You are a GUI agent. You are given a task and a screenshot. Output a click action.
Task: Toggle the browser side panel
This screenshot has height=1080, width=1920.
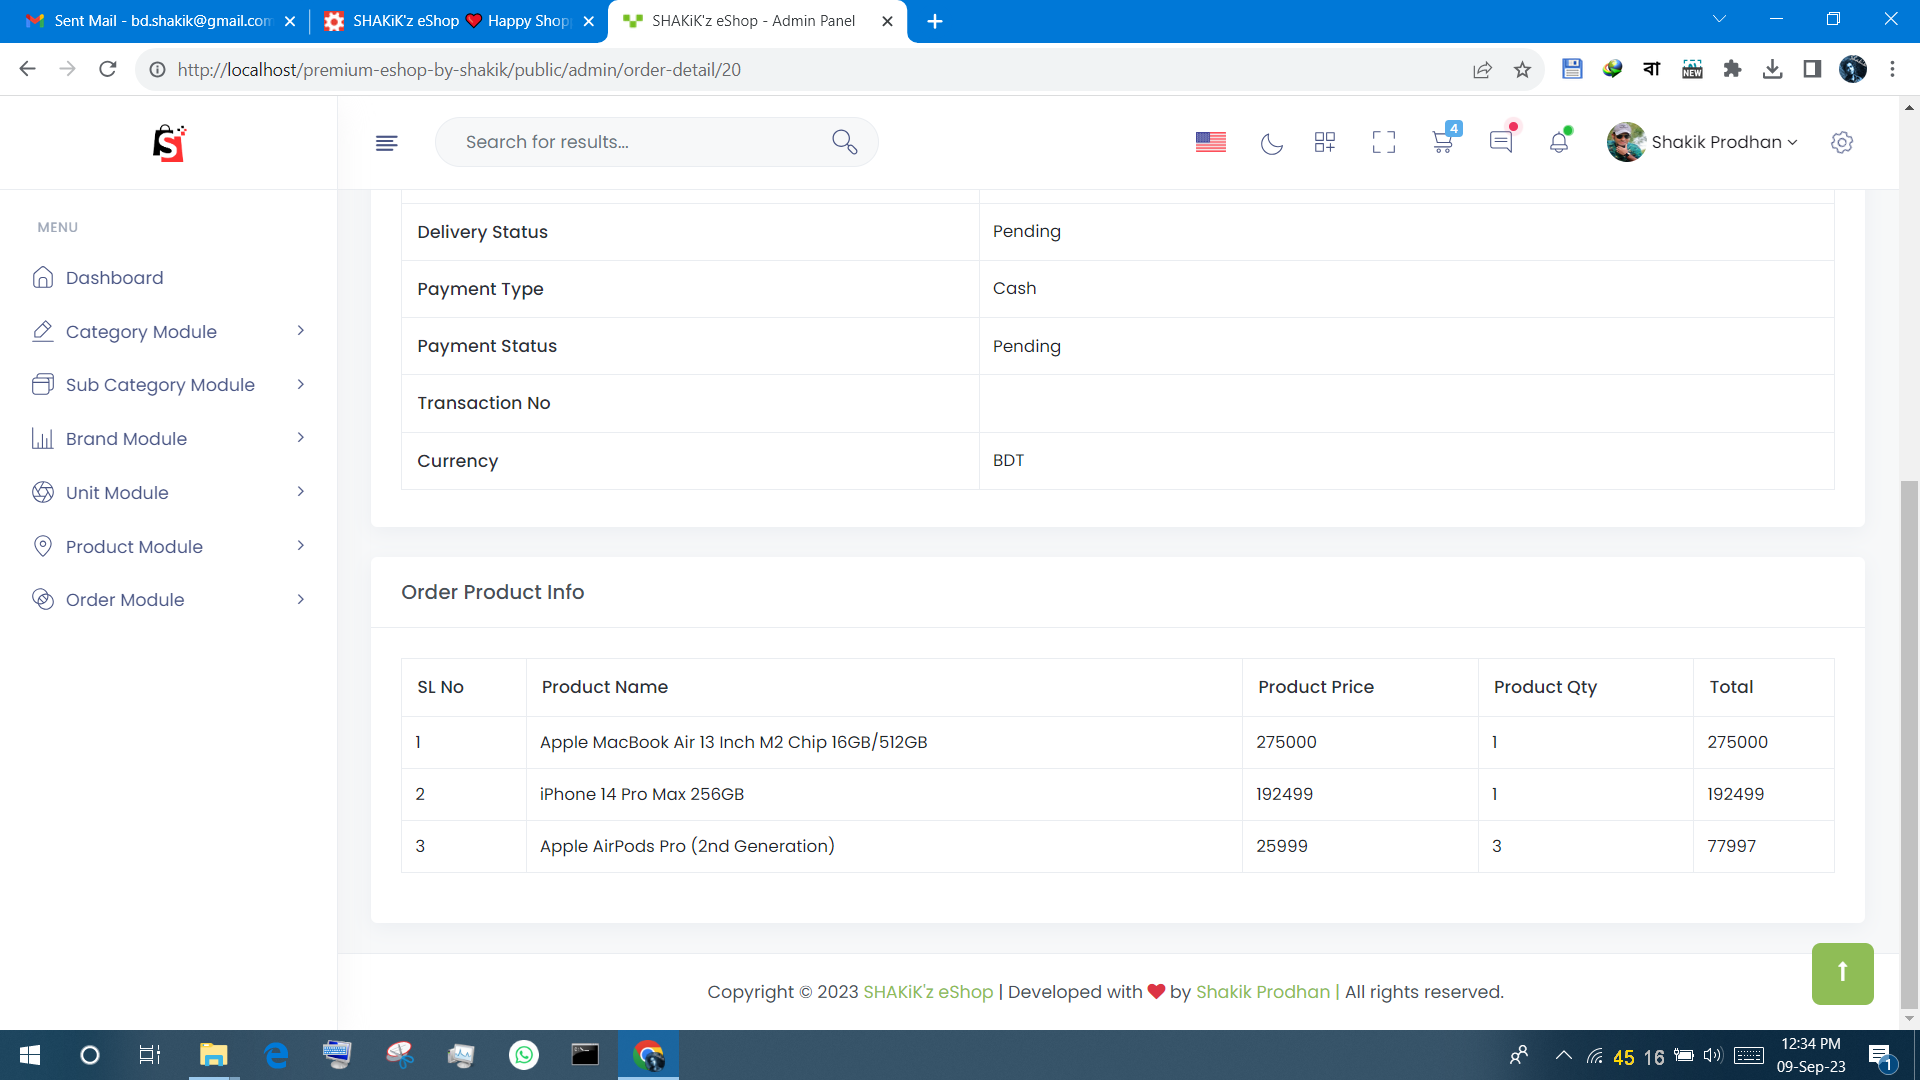coord(1812,69)
